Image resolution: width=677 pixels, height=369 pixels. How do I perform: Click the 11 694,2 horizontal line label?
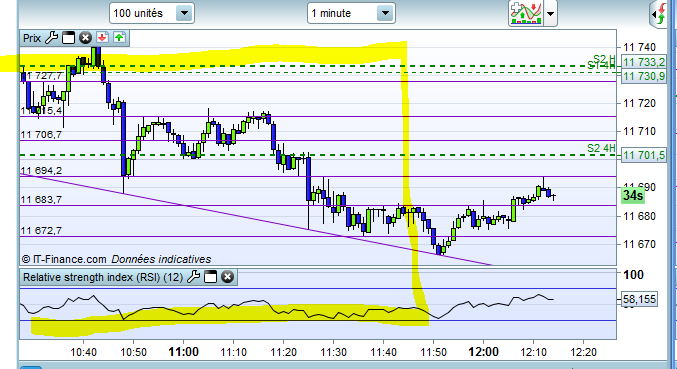tap(41, 170)
